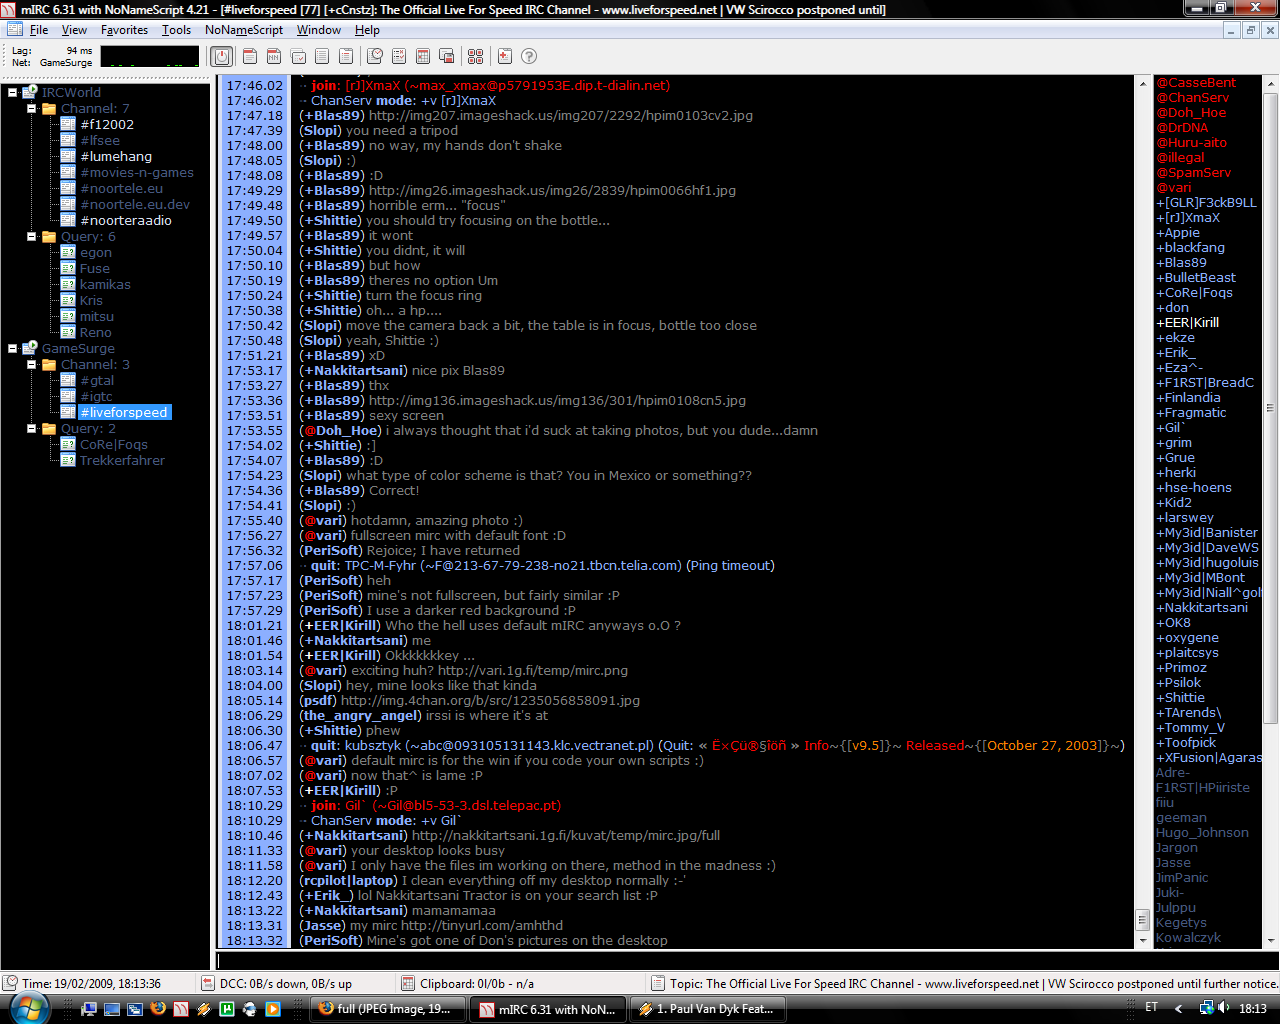Viewport: 1280px width, 1024px height.
Task: Collapse the 'Channel: 7' folder
Action: coord(32,109)
